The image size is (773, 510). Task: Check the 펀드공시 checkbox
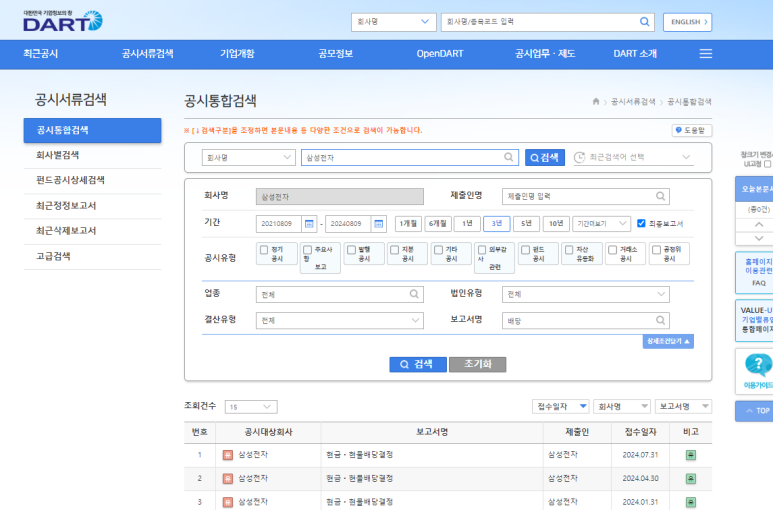coord(526,250)
